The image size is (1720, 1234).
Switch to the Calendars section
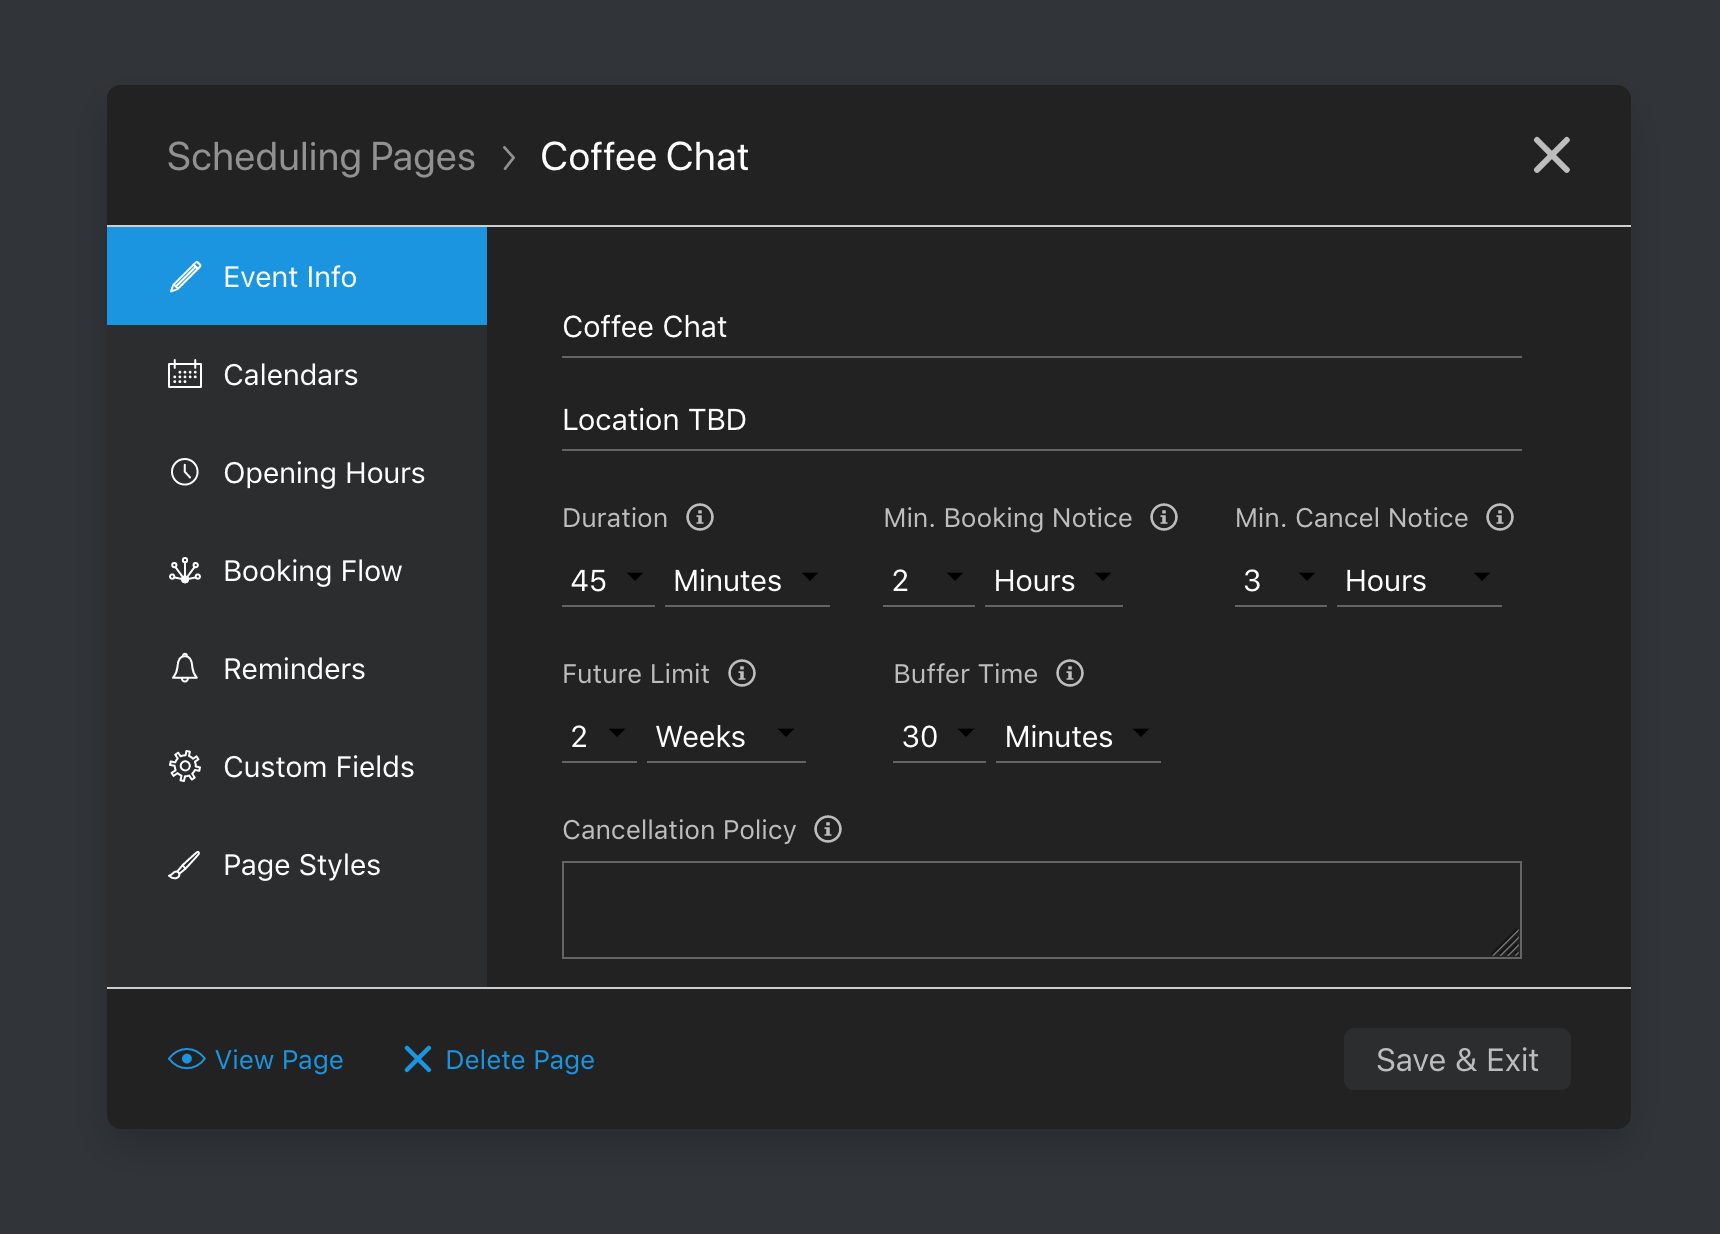pos(290,374)
